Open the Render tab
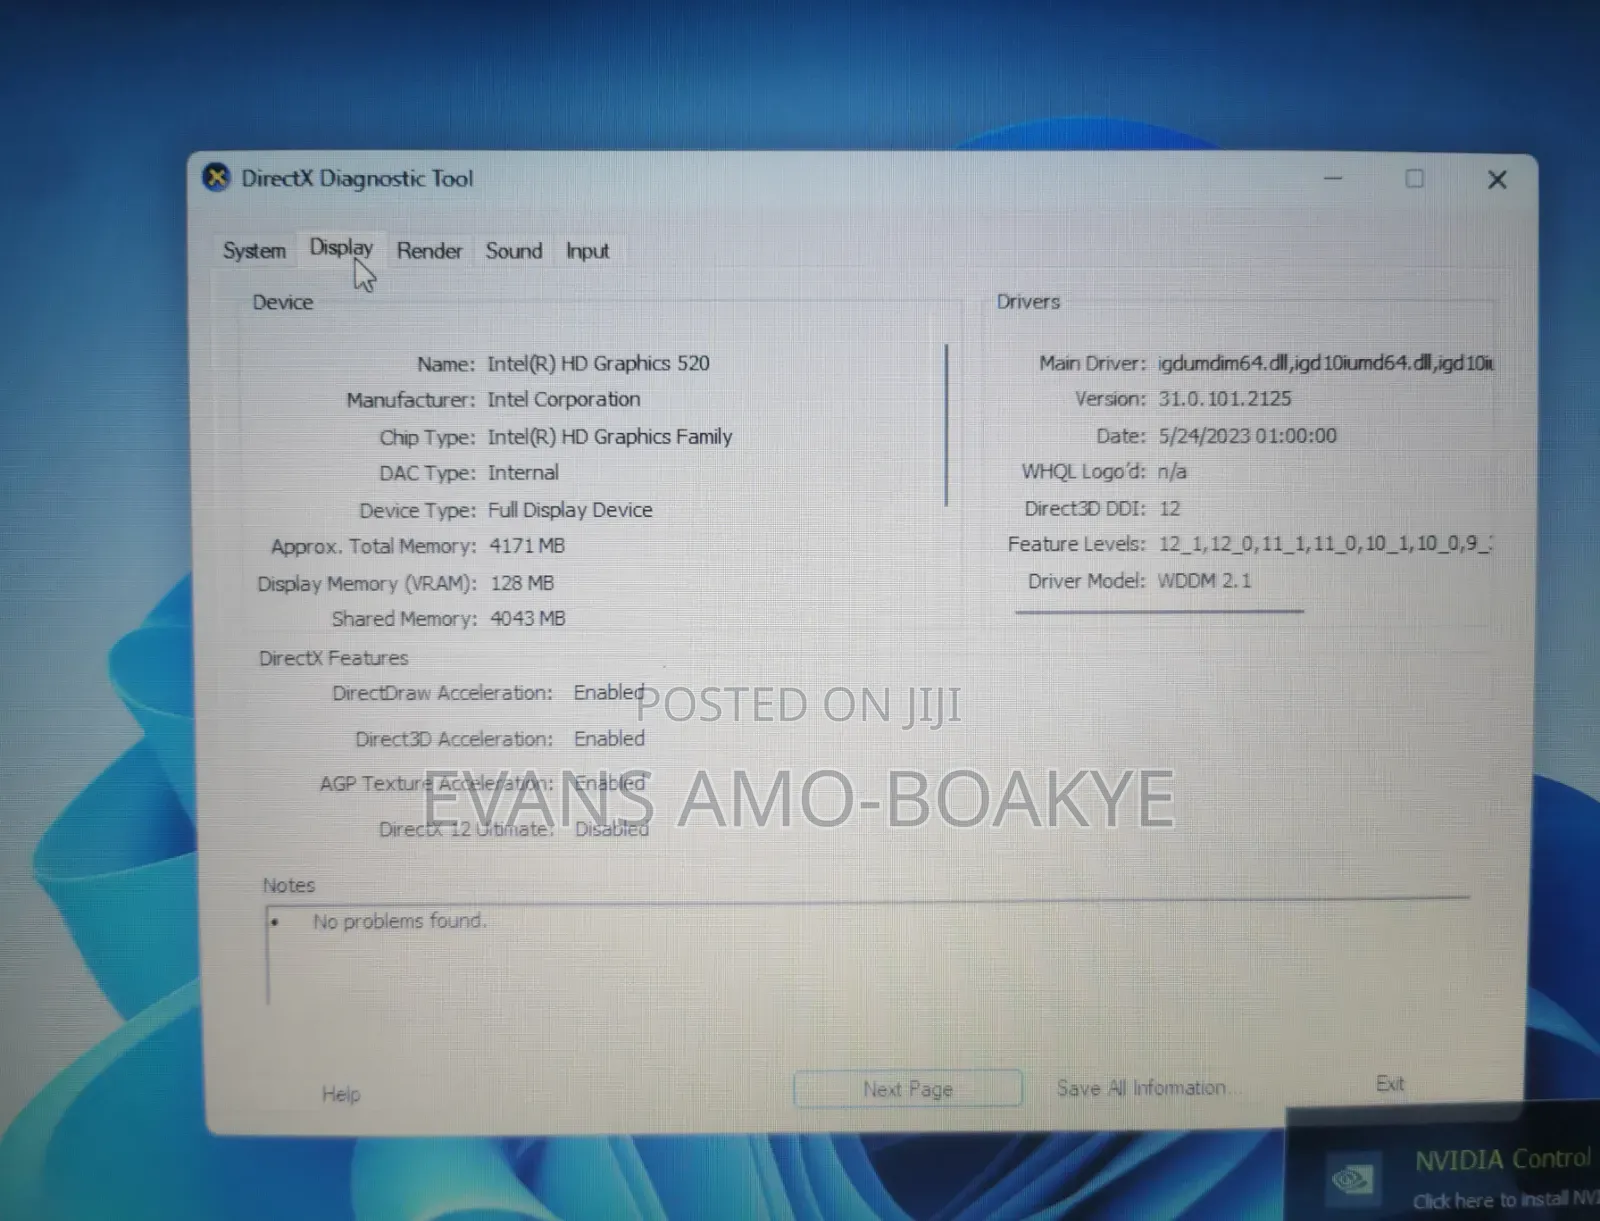The height and width of the screenshot is (1221, 1600). point(429,250)
